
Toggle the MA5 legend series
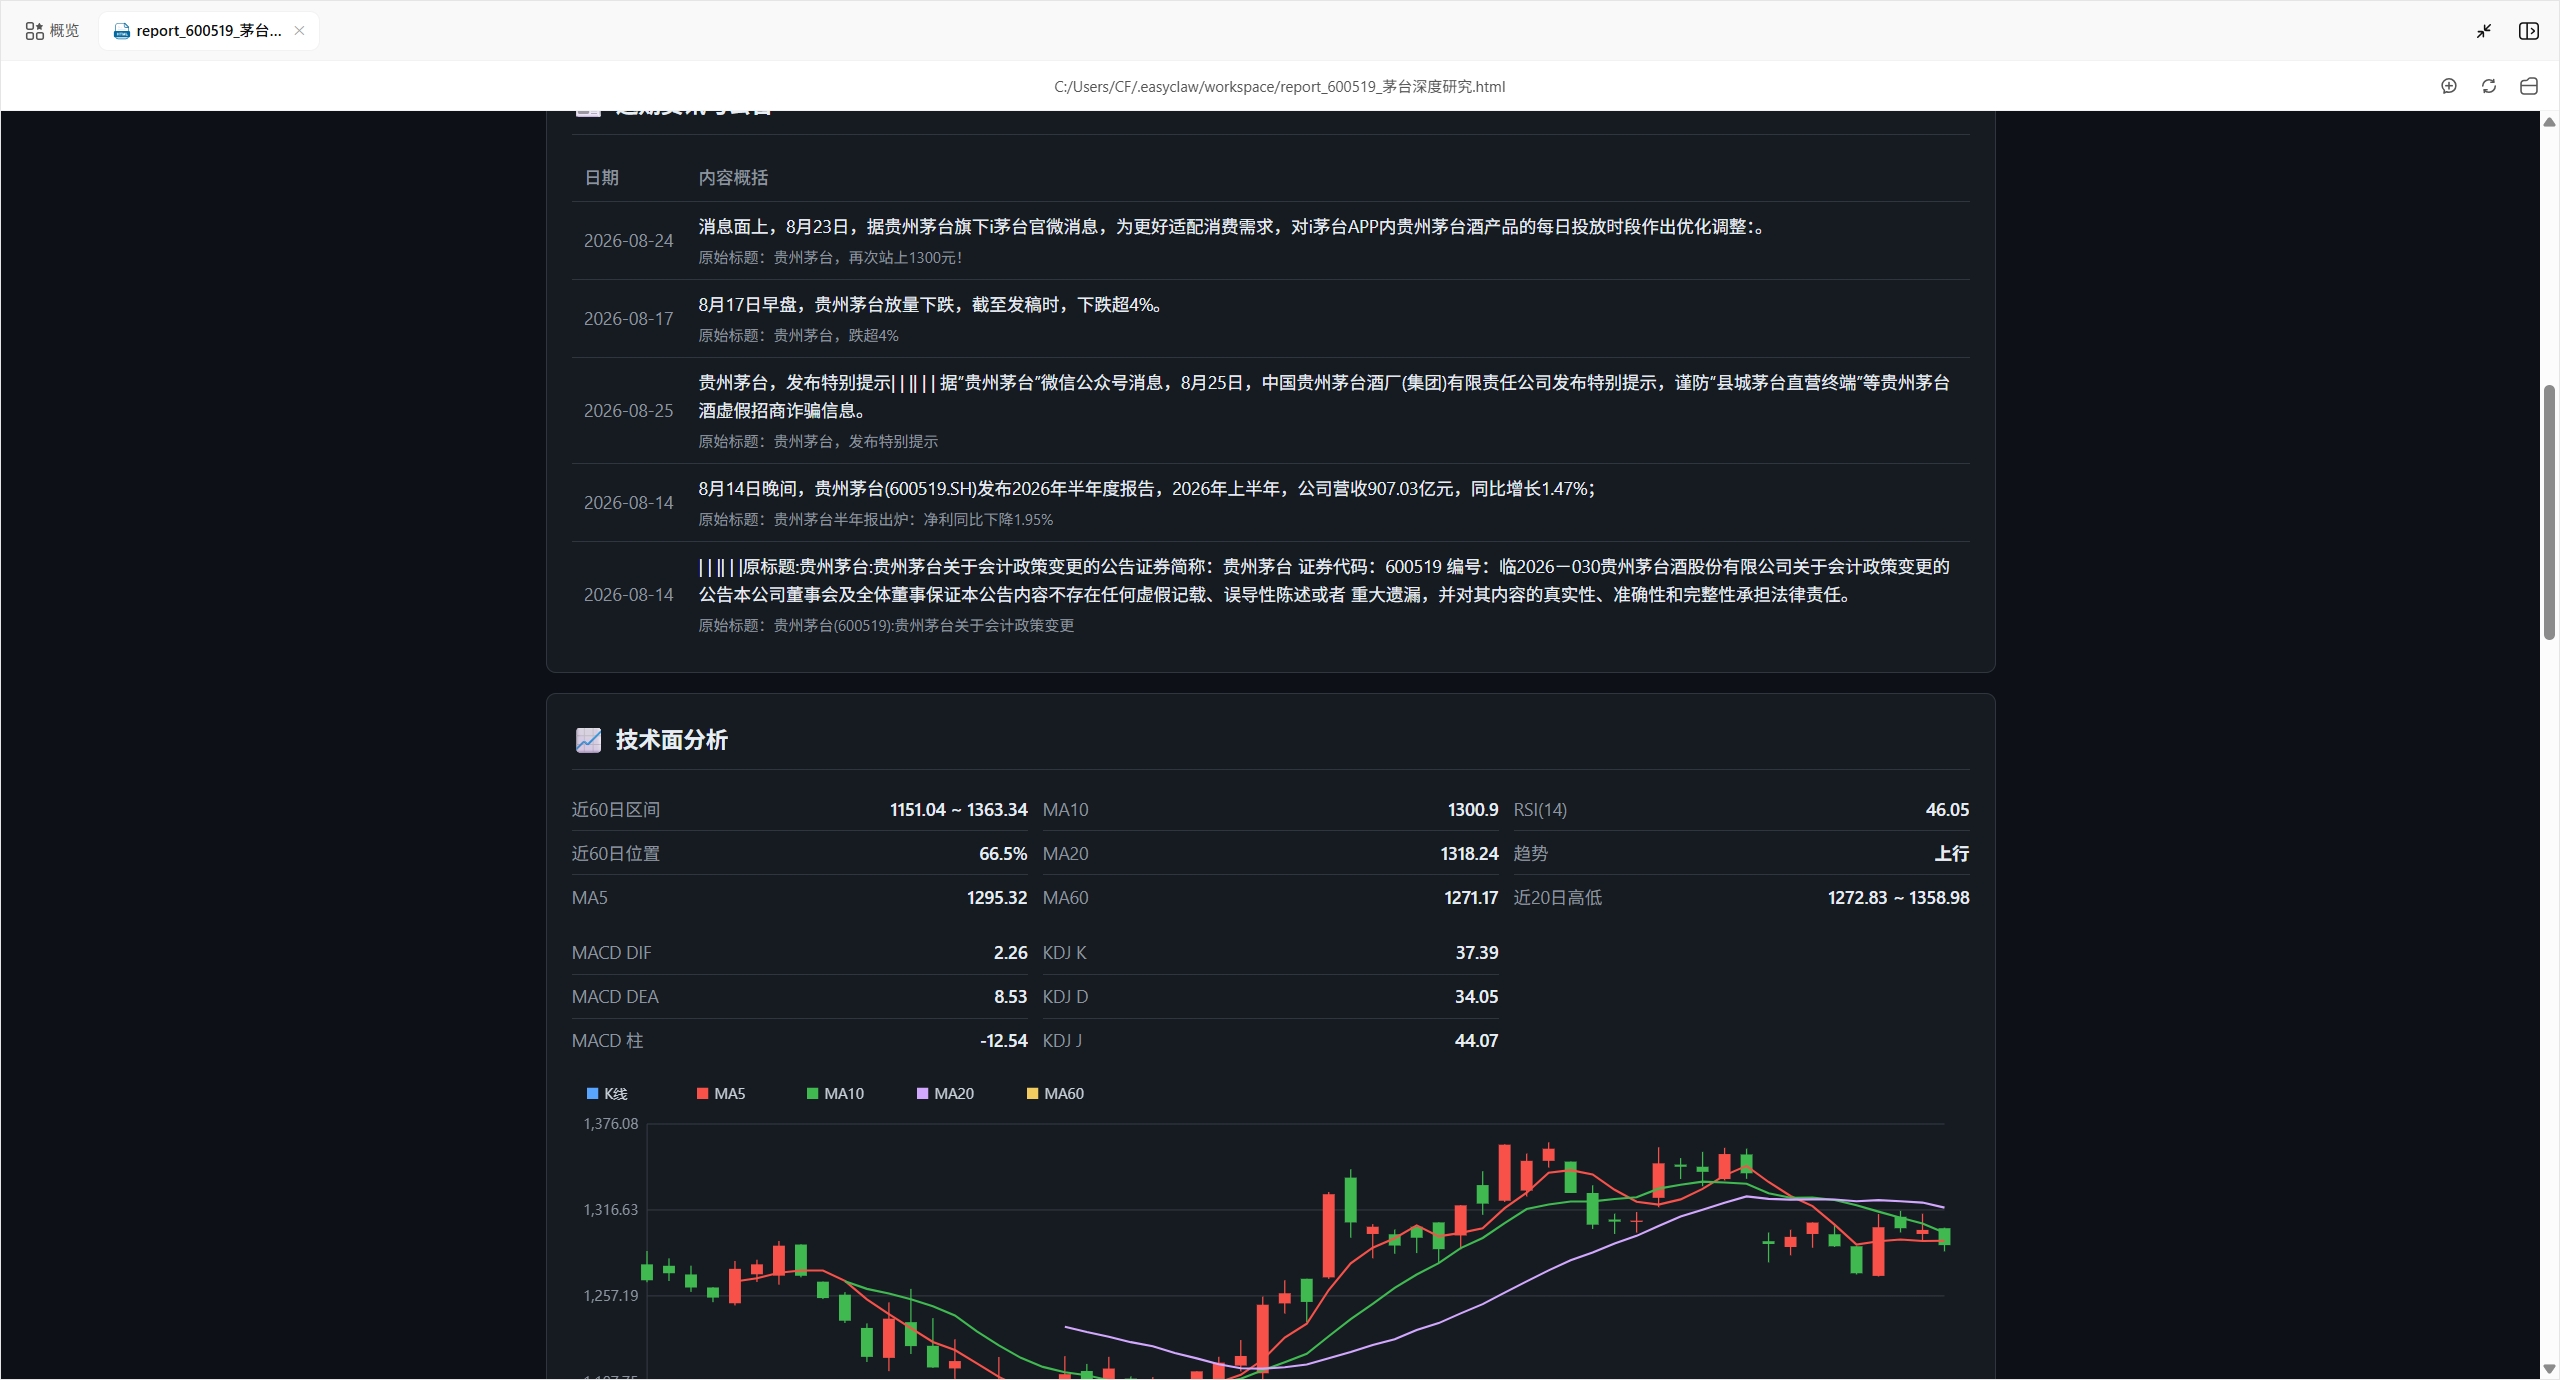point(721,1094)
